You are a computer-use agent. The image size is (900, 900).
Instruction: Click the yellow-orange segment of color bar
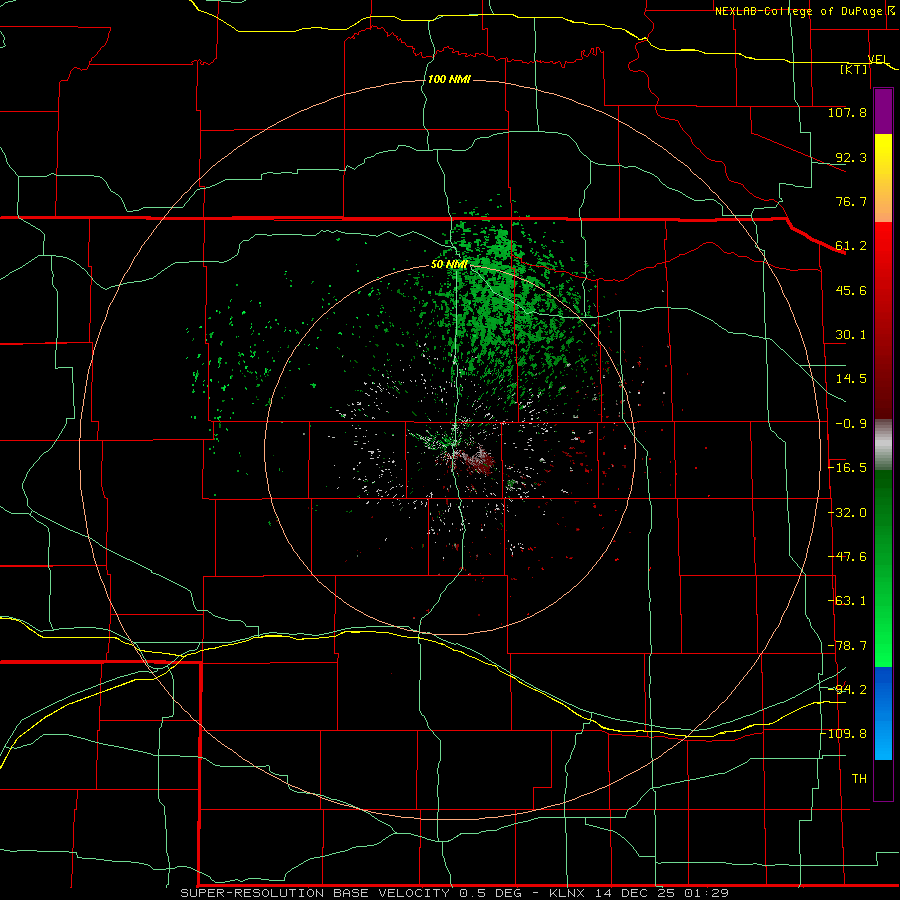coord(883,178)
